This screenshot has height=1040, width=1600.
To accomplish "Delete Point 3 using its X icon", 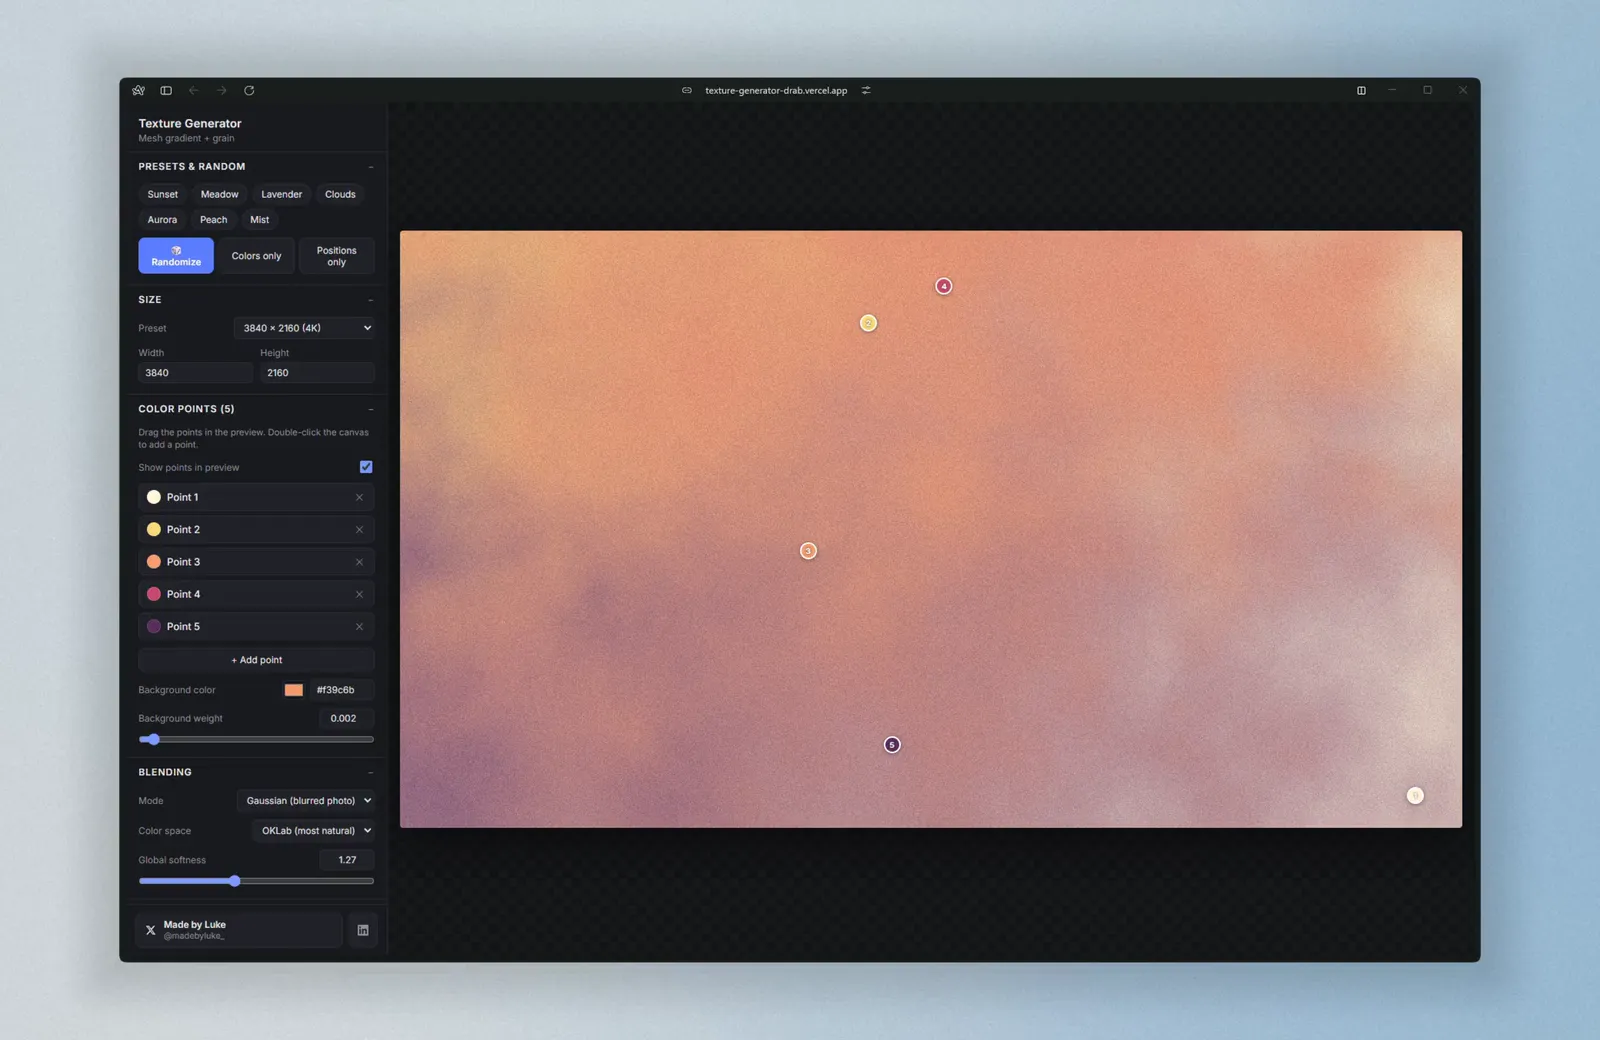I will pyautogui.click(x=359, y=562).
